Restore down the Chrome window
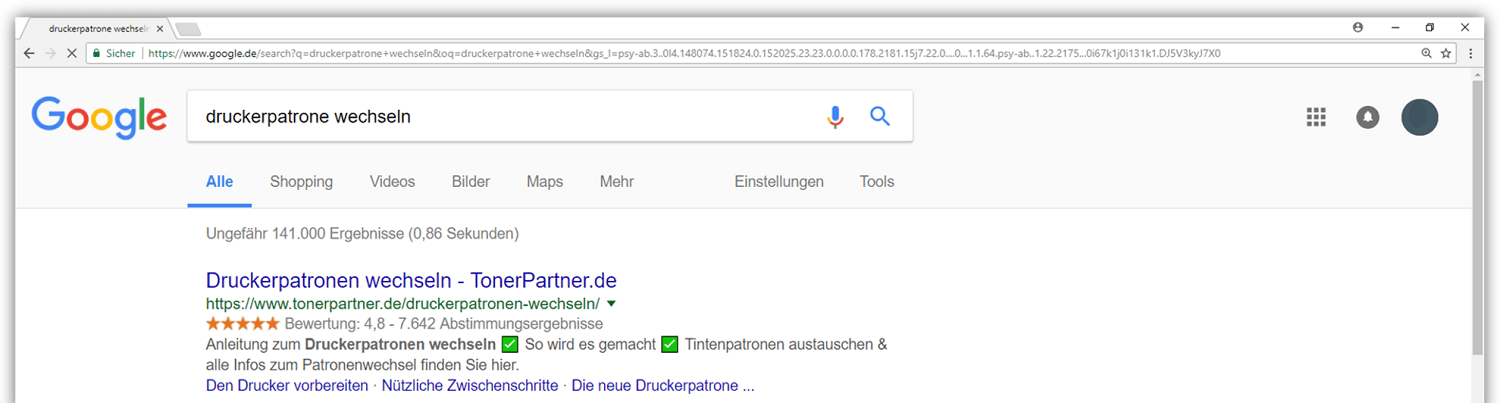Viewport: 1500px width, 403px height. pyautogui.click(x=1430, y=28)
